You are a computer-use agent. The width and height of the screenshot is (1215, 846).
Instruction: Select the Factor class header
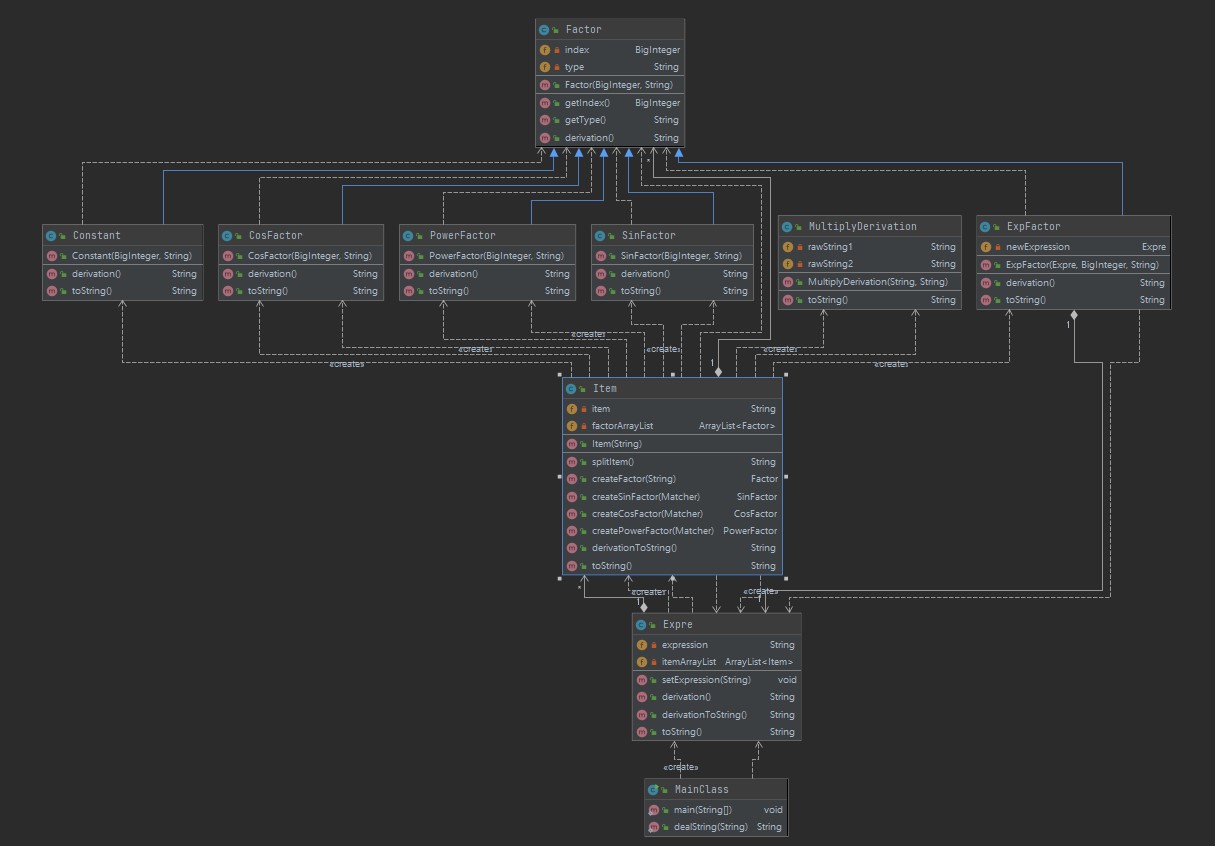coord(610,30)
